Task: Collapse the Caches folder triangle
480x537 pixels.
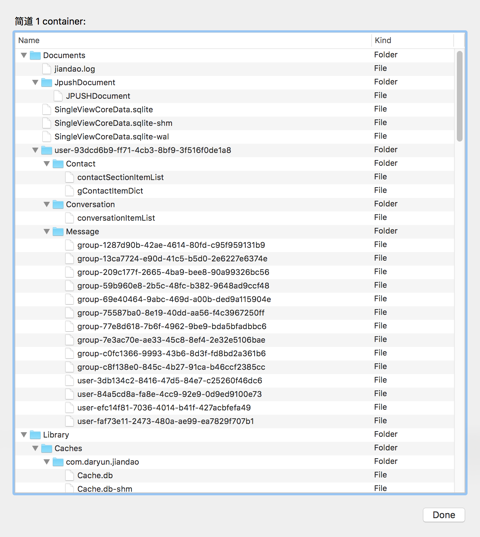Action: click(35, 448)
